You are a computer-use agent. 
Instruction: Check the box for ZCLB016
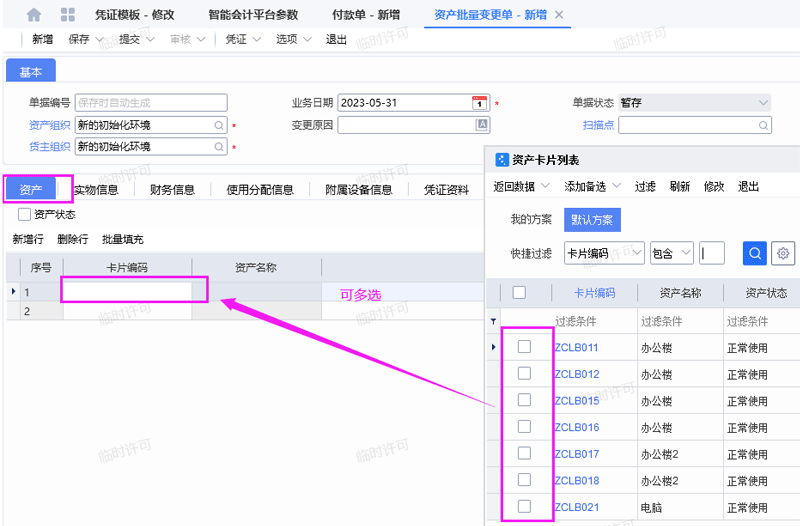pos(524,427)
